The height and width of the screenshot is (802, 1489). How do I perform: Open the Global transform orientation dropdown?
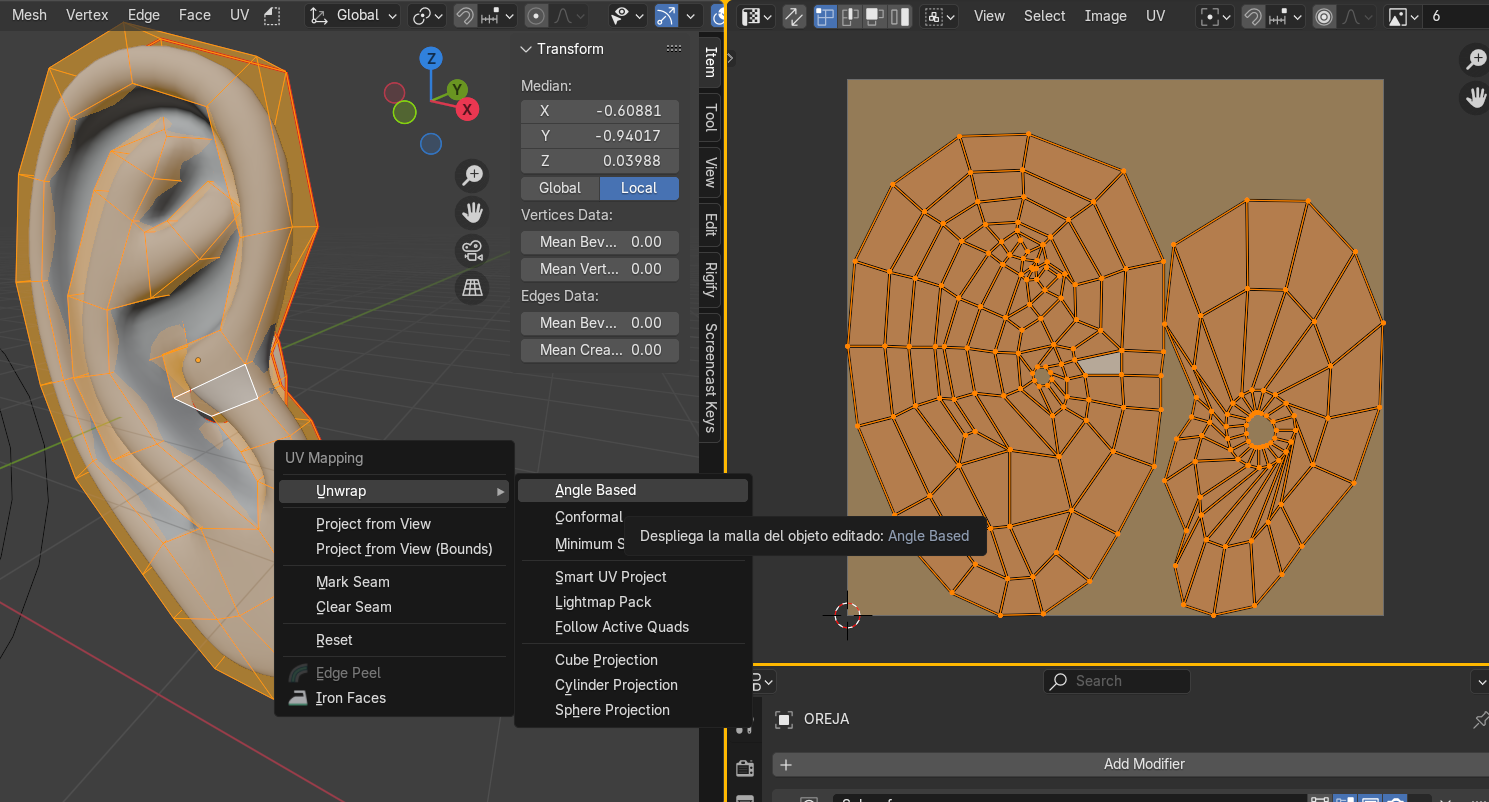(x=353, y=16)
